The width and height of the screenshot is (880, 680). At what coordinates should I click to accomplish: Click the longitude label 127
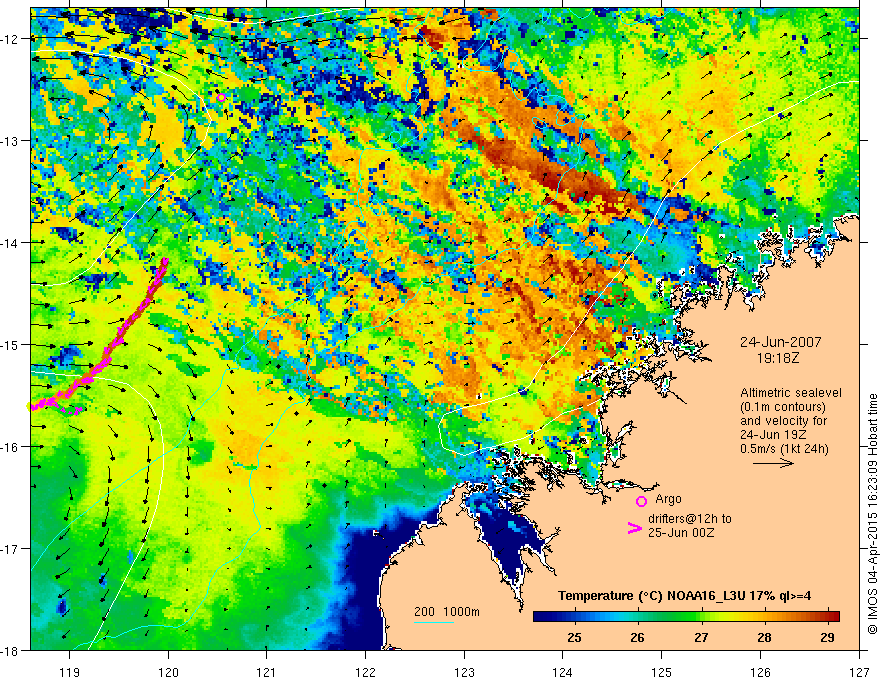(x=859, y=672)
